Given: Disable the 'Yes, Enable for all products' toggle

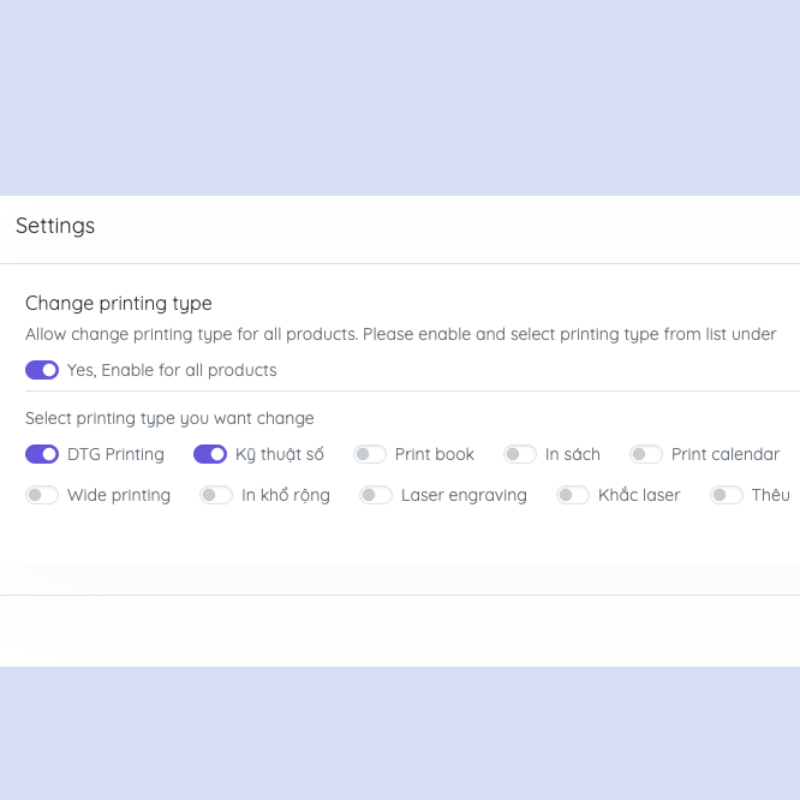Looking at the screenshot, I should pyautogui.click(x=42, y=370).
